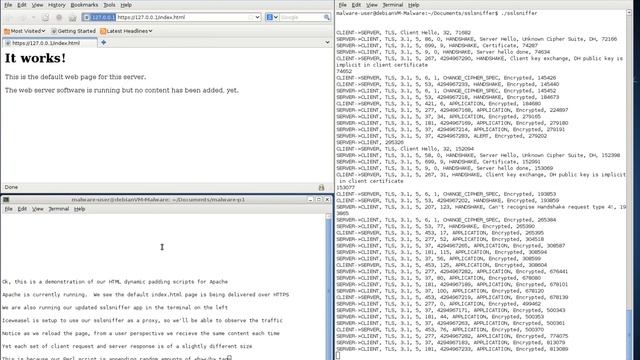This screenshot has width=640, height=360.
Task: Open the browser File menu
Action: point(8,5)
